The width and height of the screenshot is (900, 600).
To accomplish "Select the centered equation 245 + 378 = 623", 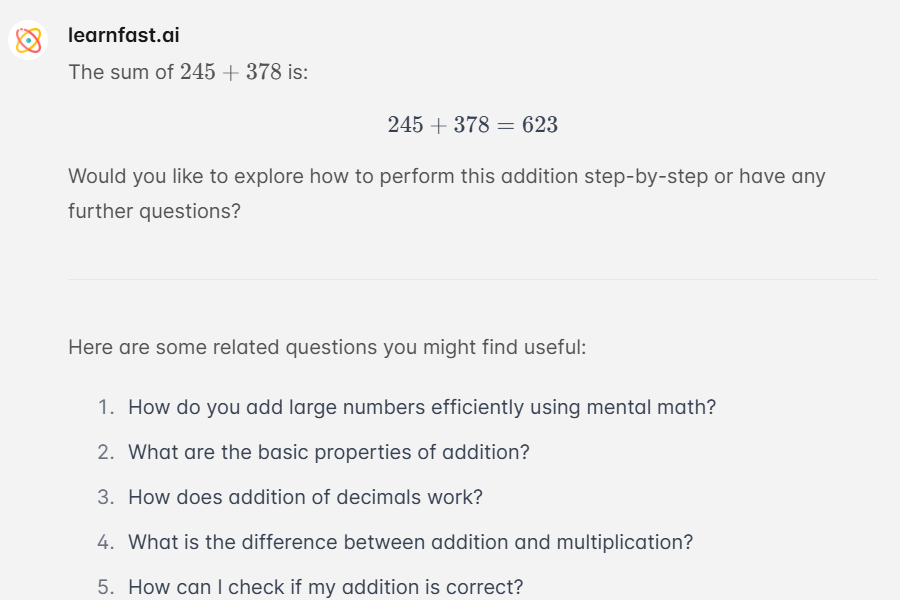I will 472,125.
